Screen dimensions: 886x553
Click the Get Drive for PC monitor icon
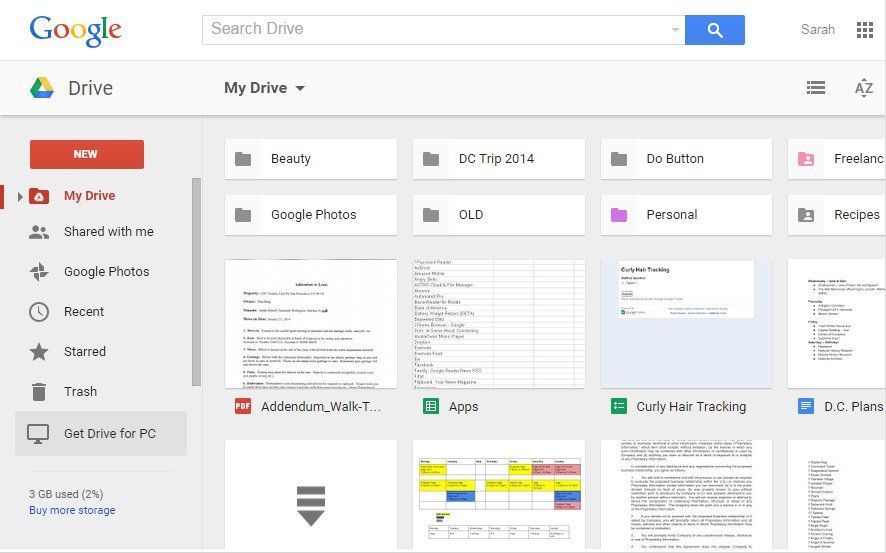click(38, 434)
